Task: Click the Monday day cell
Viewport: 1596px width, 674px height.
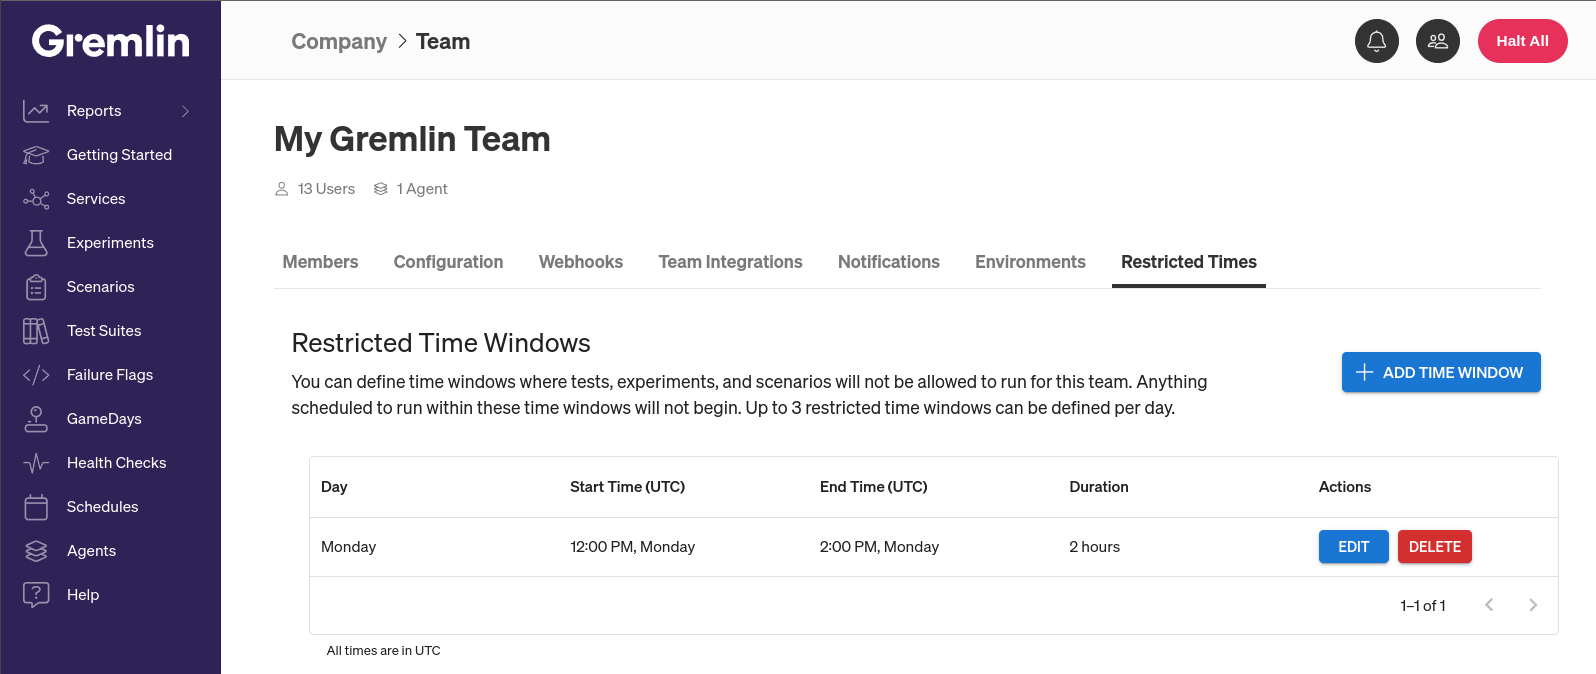Action: point(348,547)
